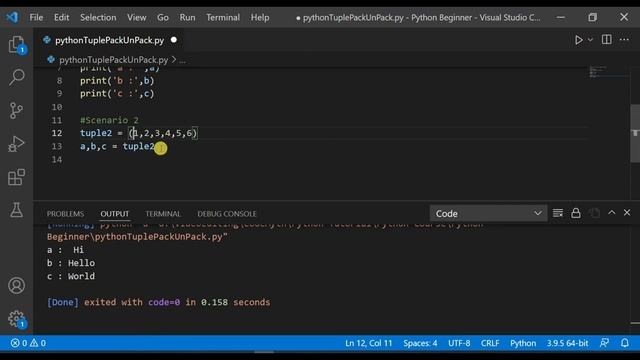640x360 pixels.
Task: Switch to the PROBLEMS panel tab
Action: click(65, 214)
